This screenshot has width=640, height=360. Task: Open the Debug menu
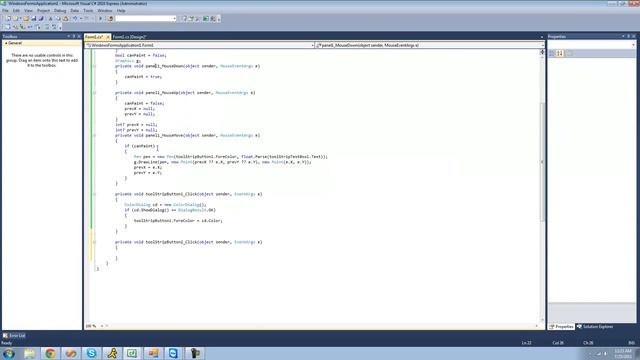(x=60, y=11)
